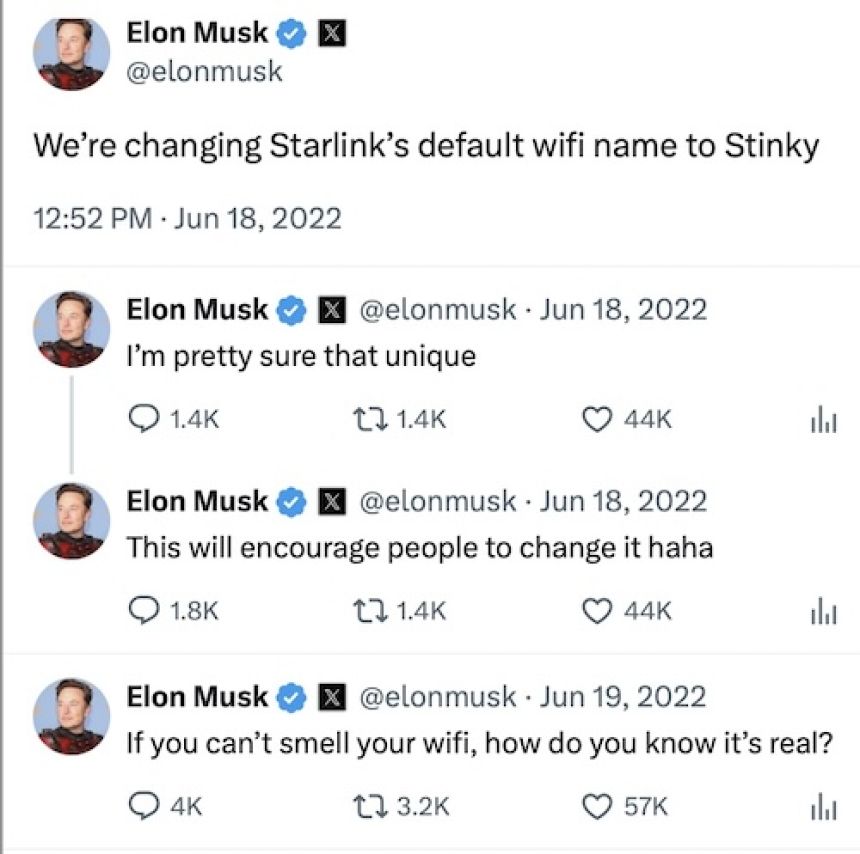The image size is (860, 854).
Task: Click the large profile avatar on the main post
Action: pyautogui.click(x=71, y=54)
